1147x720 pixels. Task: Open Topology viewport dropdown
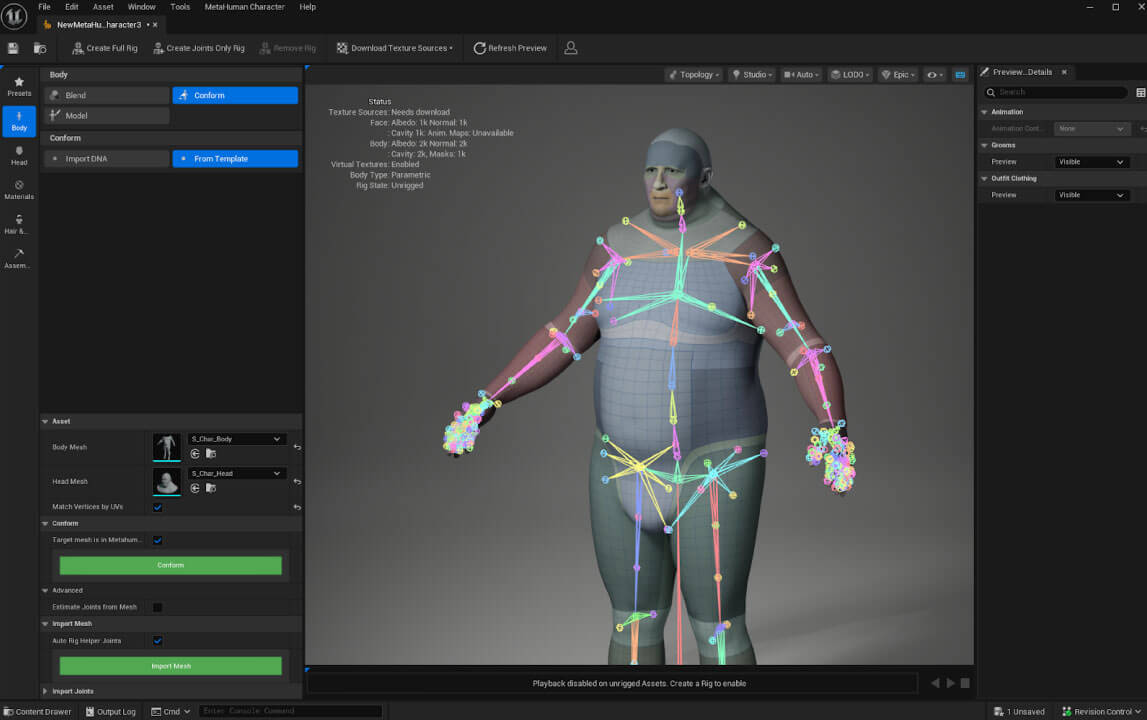pyautogui.click(x=694, y=75)
